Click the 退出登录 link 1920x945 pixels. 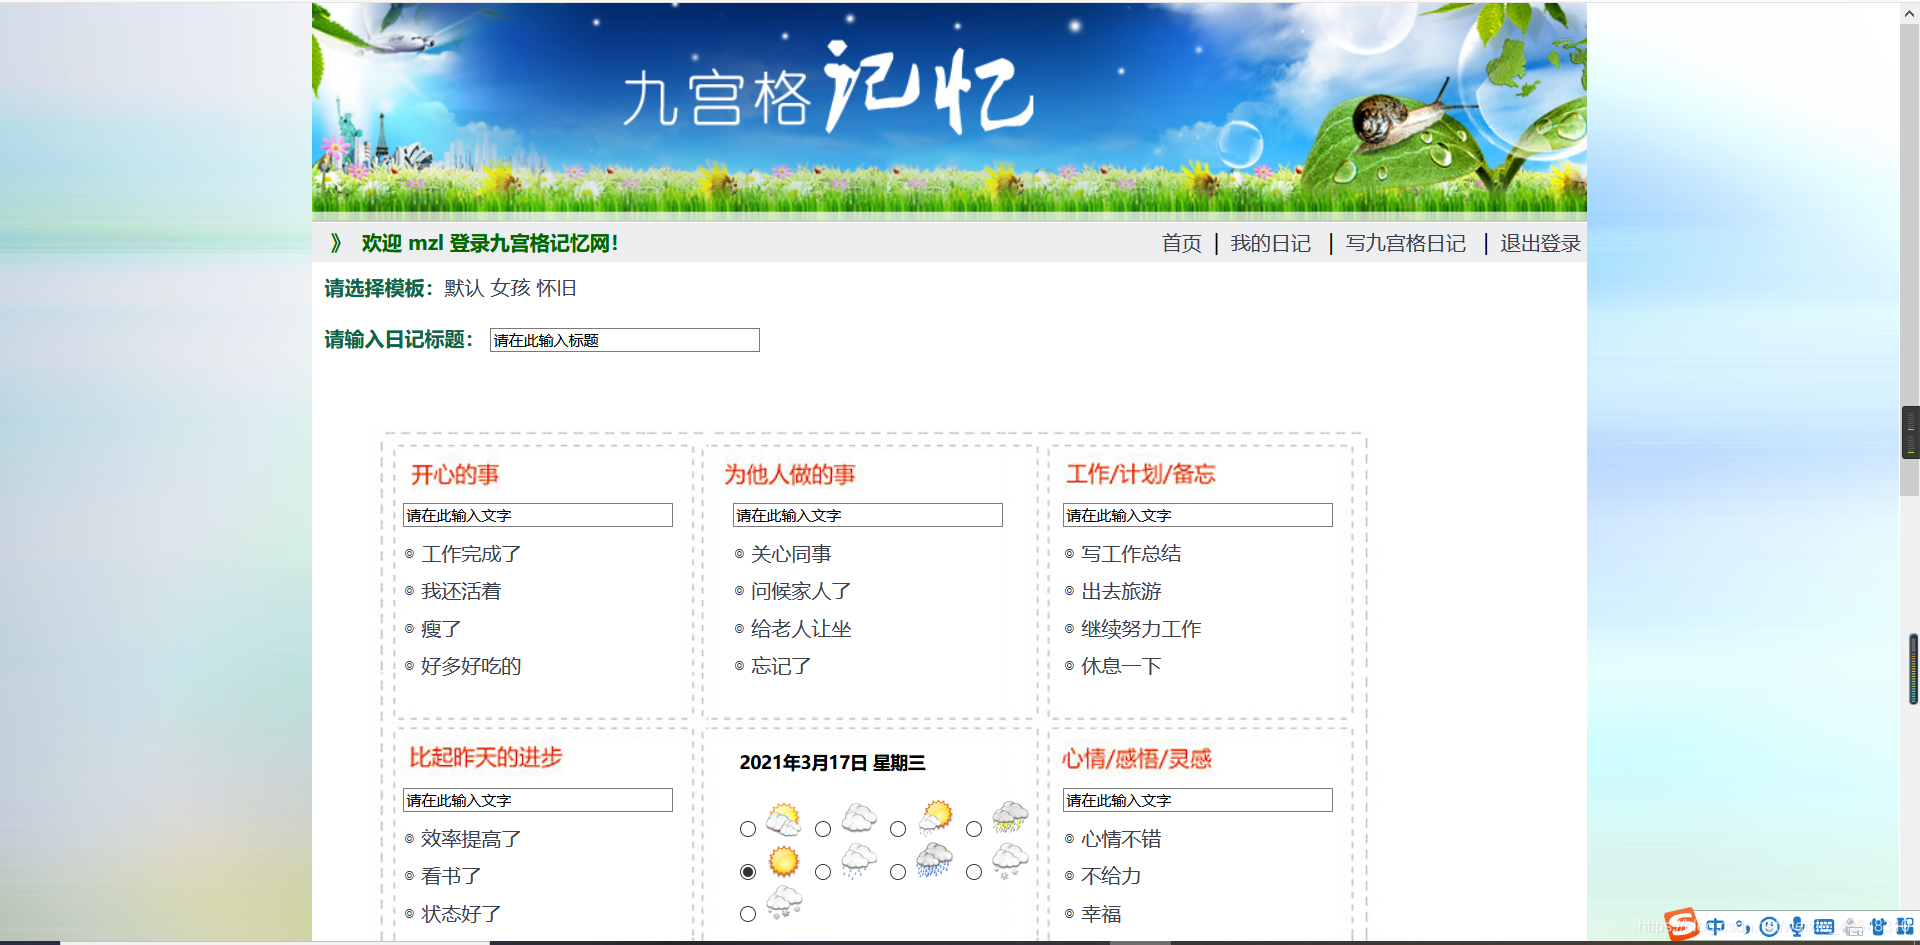coord(1538,243)
